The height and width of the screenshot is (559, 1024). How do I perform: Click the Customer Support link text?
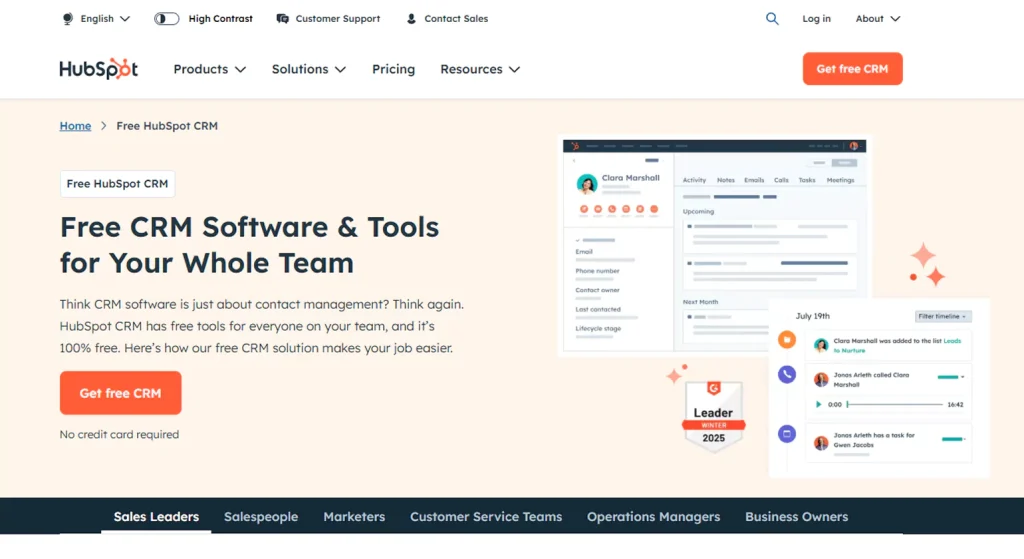338,18
